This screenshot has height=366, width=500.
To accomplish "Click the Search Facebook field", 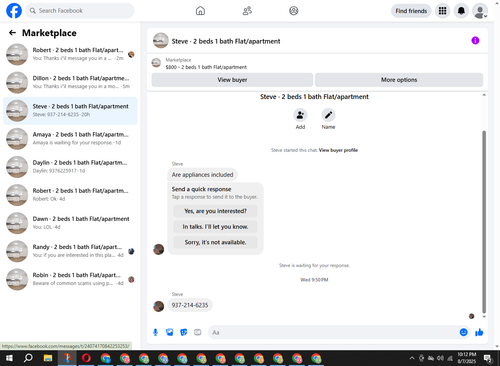I will pos(80,11).
